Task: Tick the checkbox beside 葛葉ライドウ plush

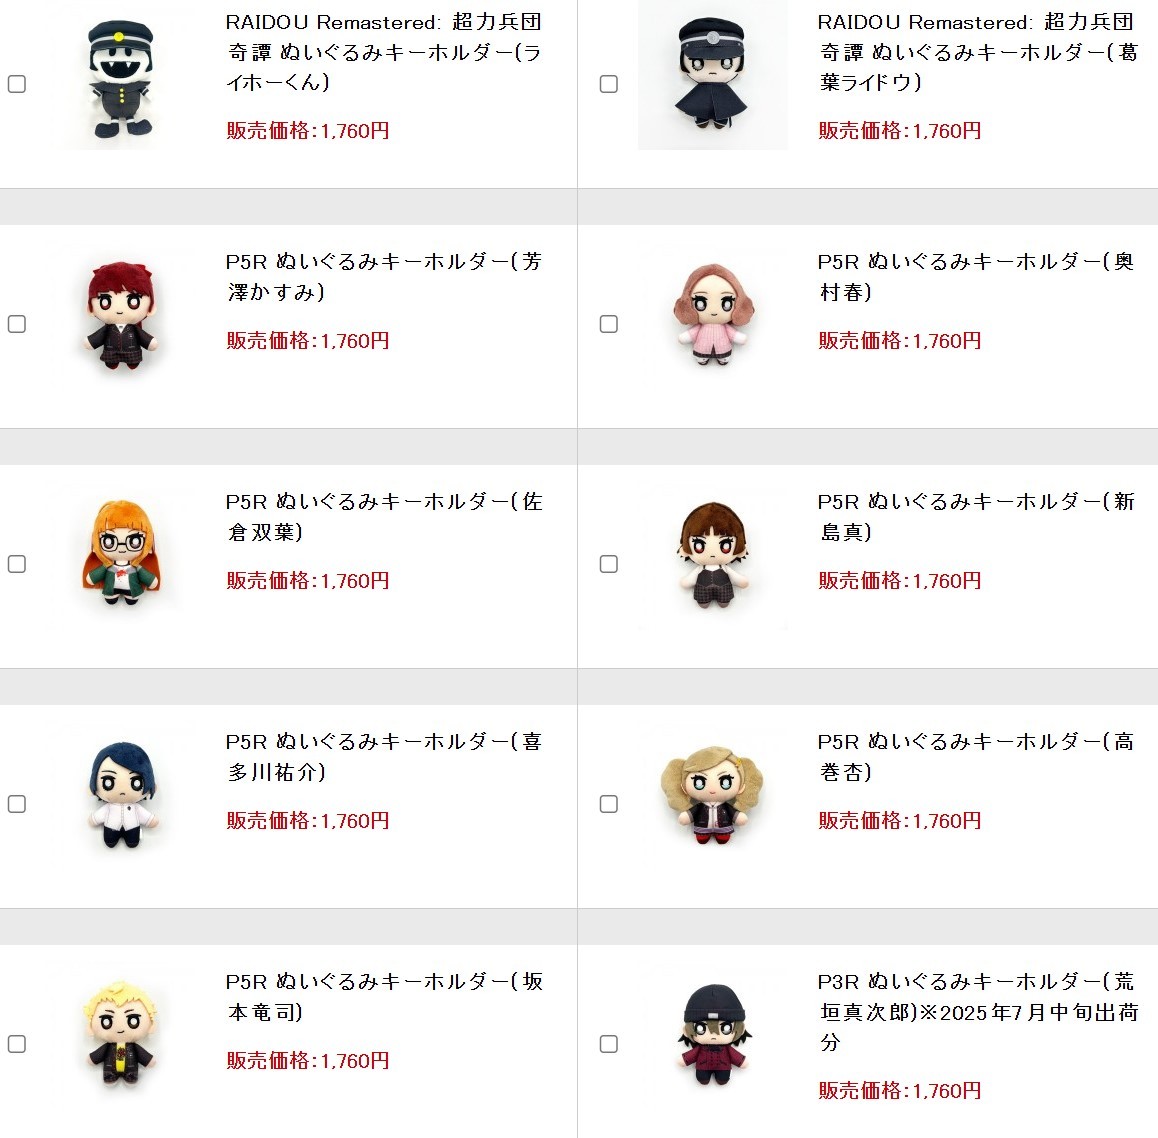Action: click(x=609, y=84)
